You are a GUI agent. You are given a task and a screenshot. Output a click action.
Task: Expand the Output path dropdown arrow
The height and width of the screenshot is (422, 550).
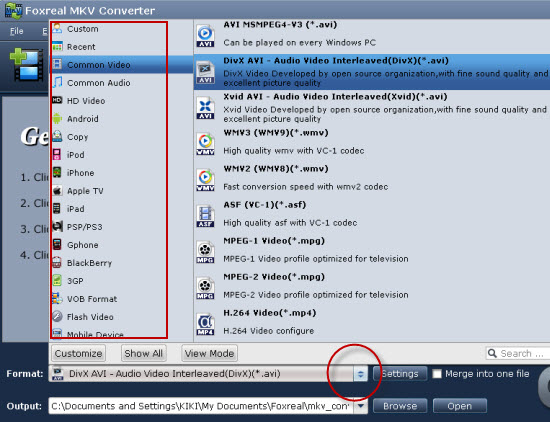point(360,407)
